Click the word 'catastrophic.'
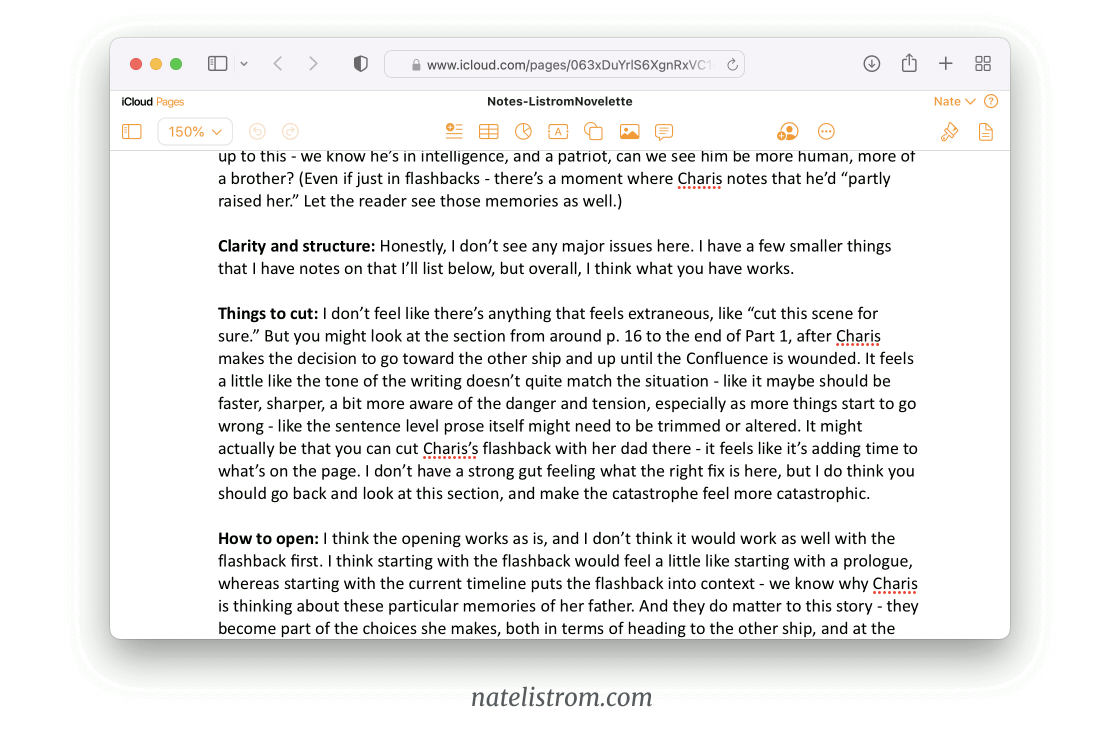The width and height of the screenshot is (1120, 744). coord(823,494)
